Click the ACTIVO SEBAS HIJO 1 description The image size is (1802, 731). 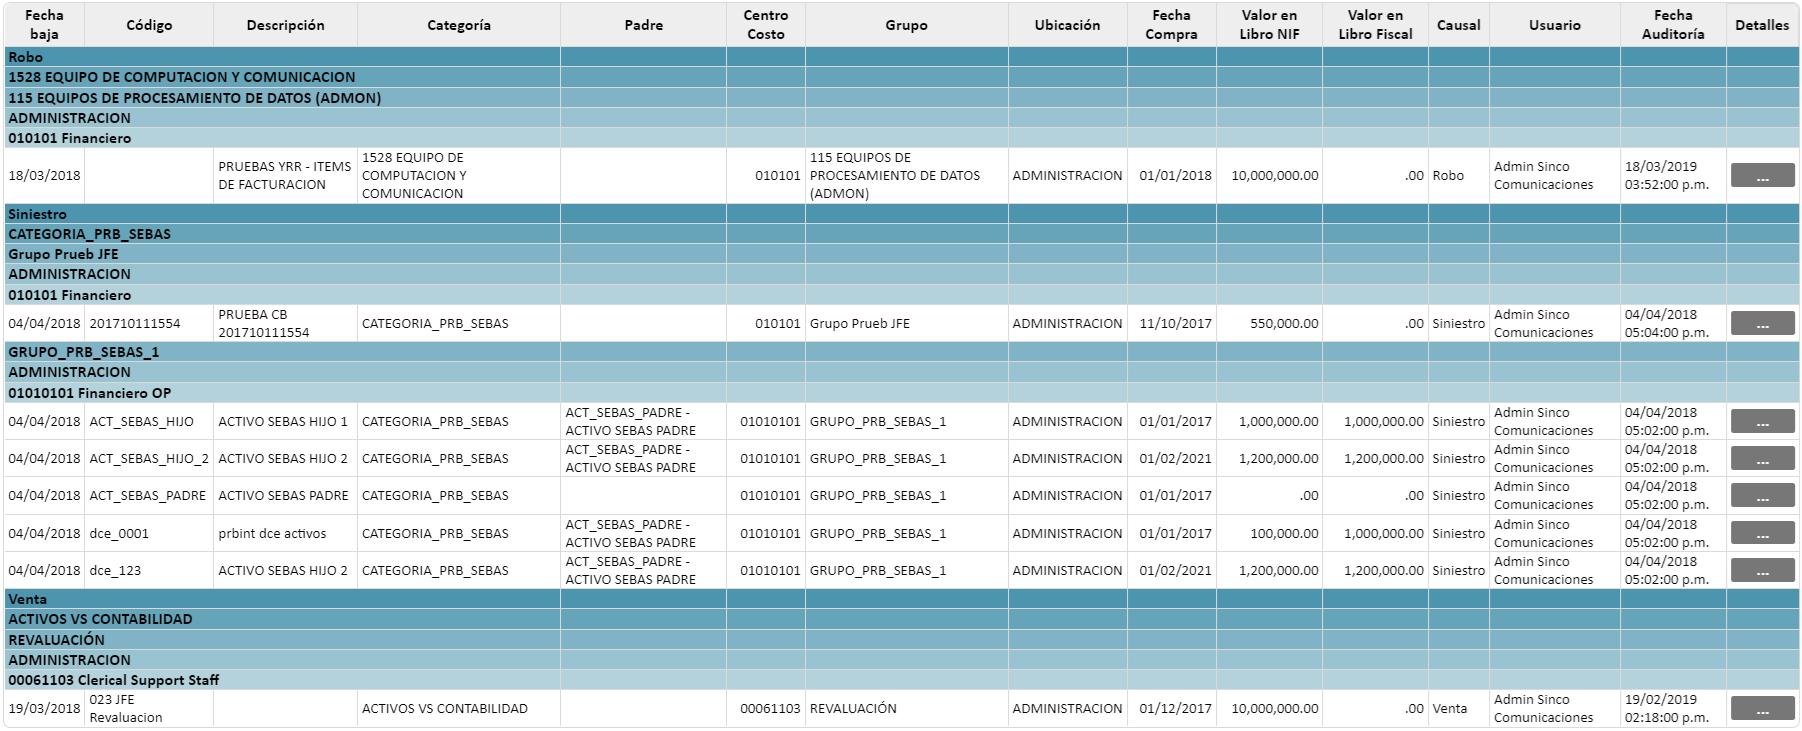[285, 421]
